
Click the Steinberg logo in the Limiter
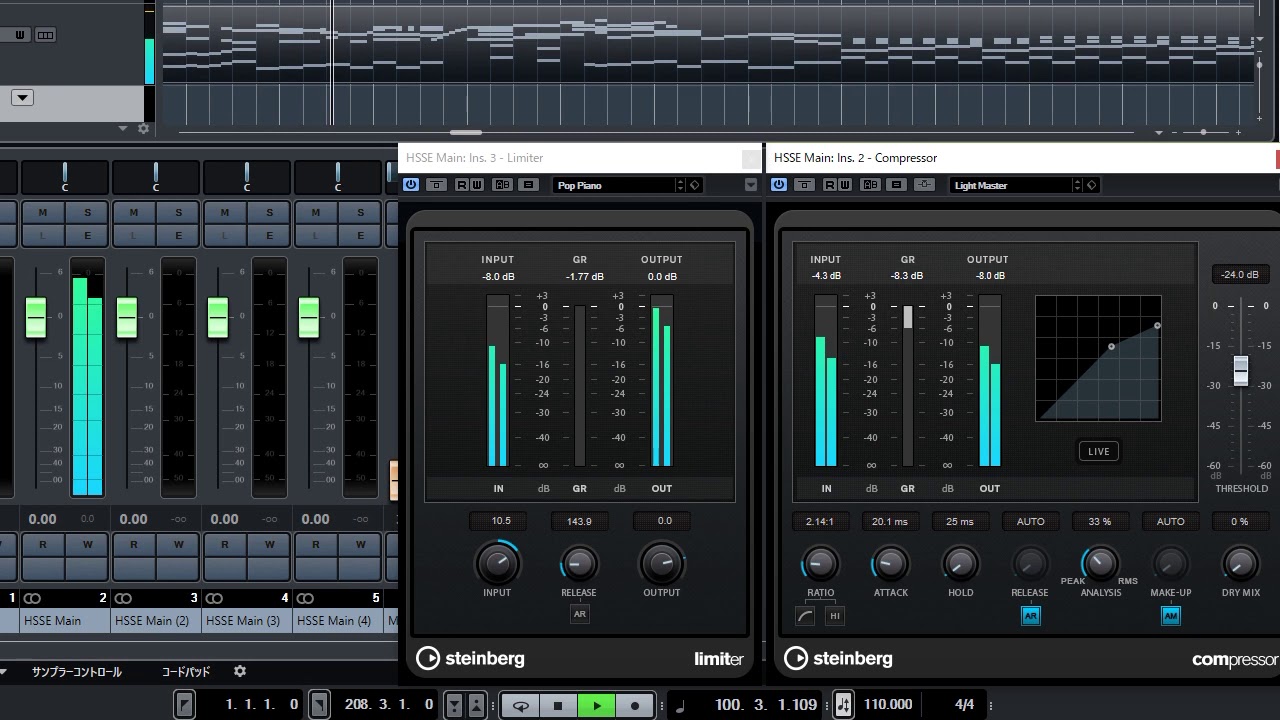[x=470, y=658]
